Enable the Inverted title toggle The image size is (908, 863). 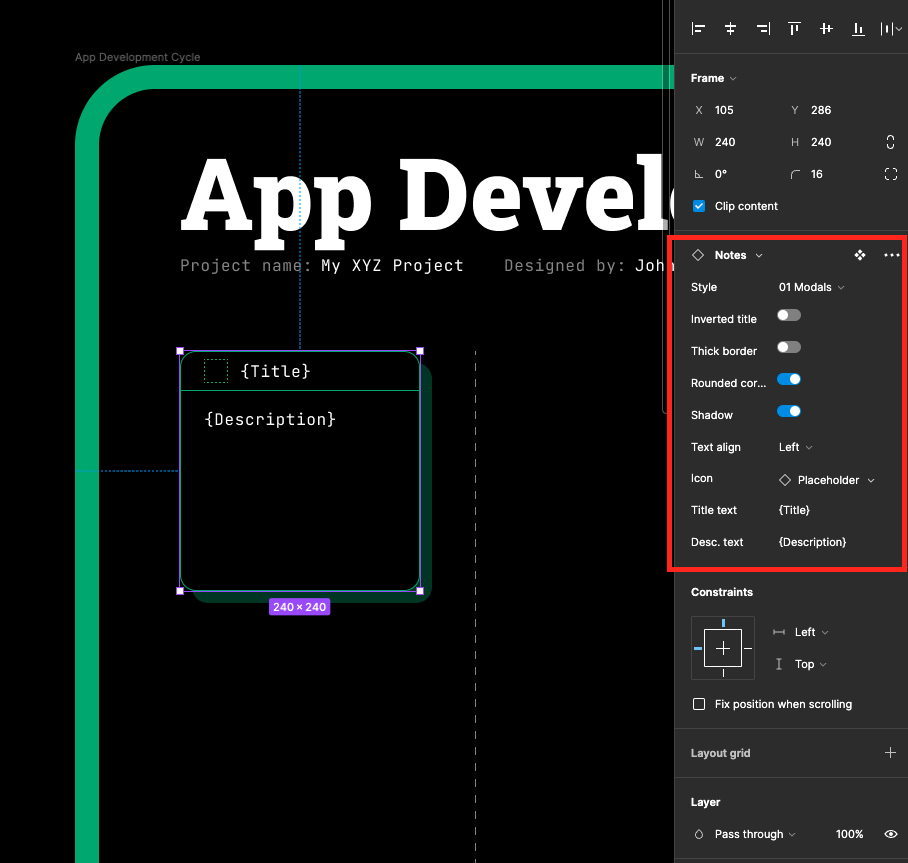pos(788,315)
